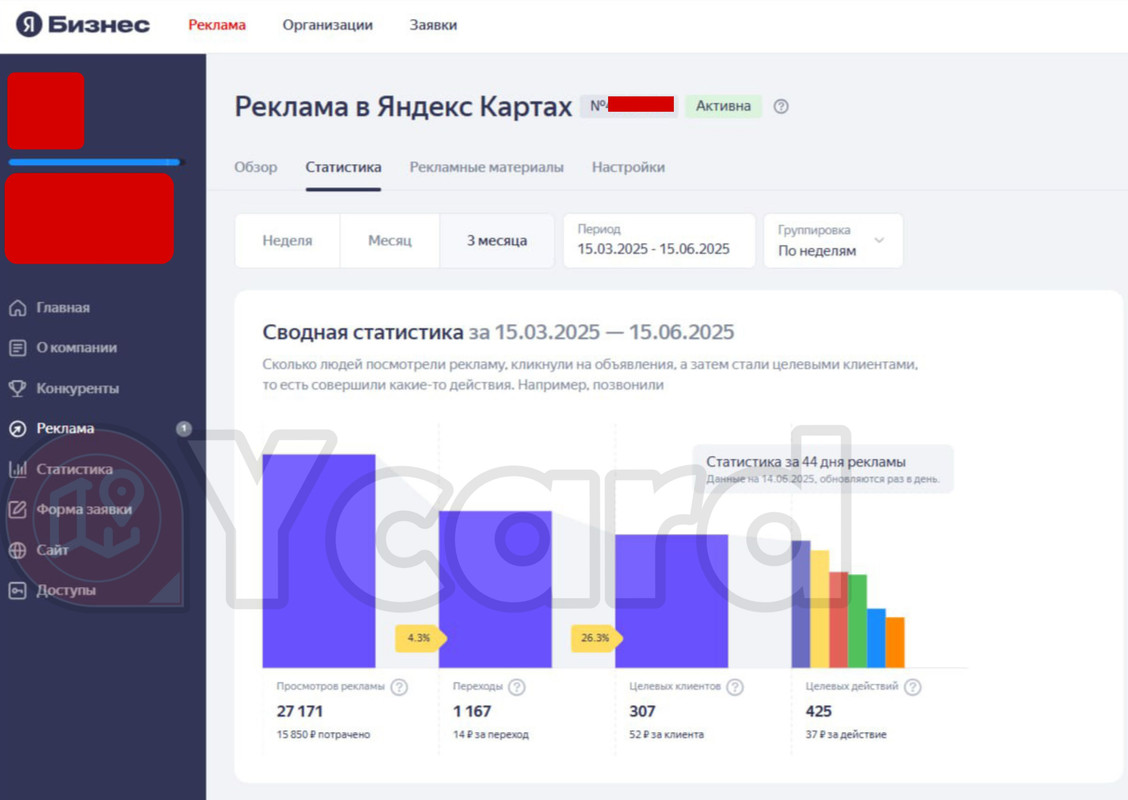The image size is (1128, 800).
Task: Click the Главная home icon in sidebar
Action: pyautogui.click(x=17, y=308)
